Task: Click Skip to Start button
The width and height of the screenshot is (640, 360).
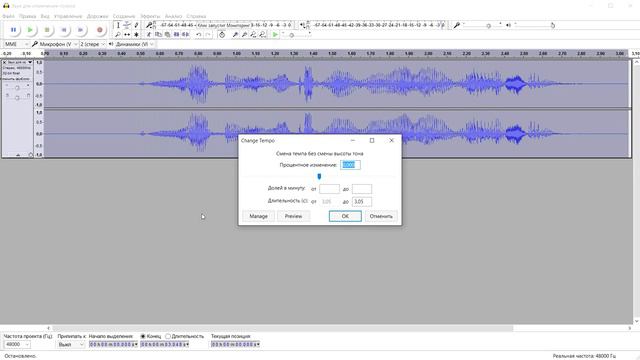Action: 64,30
